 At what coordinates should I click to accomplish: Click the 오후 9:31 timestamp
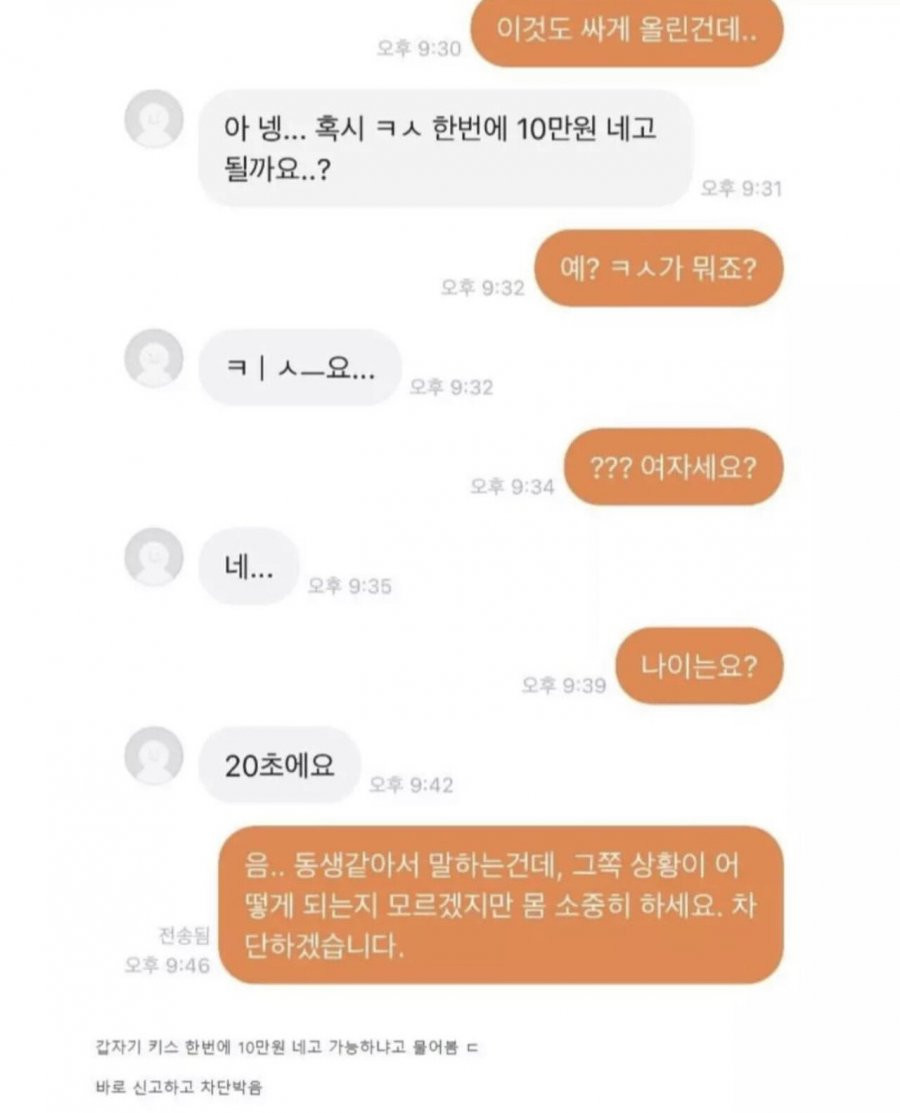(x=741, y=188)
